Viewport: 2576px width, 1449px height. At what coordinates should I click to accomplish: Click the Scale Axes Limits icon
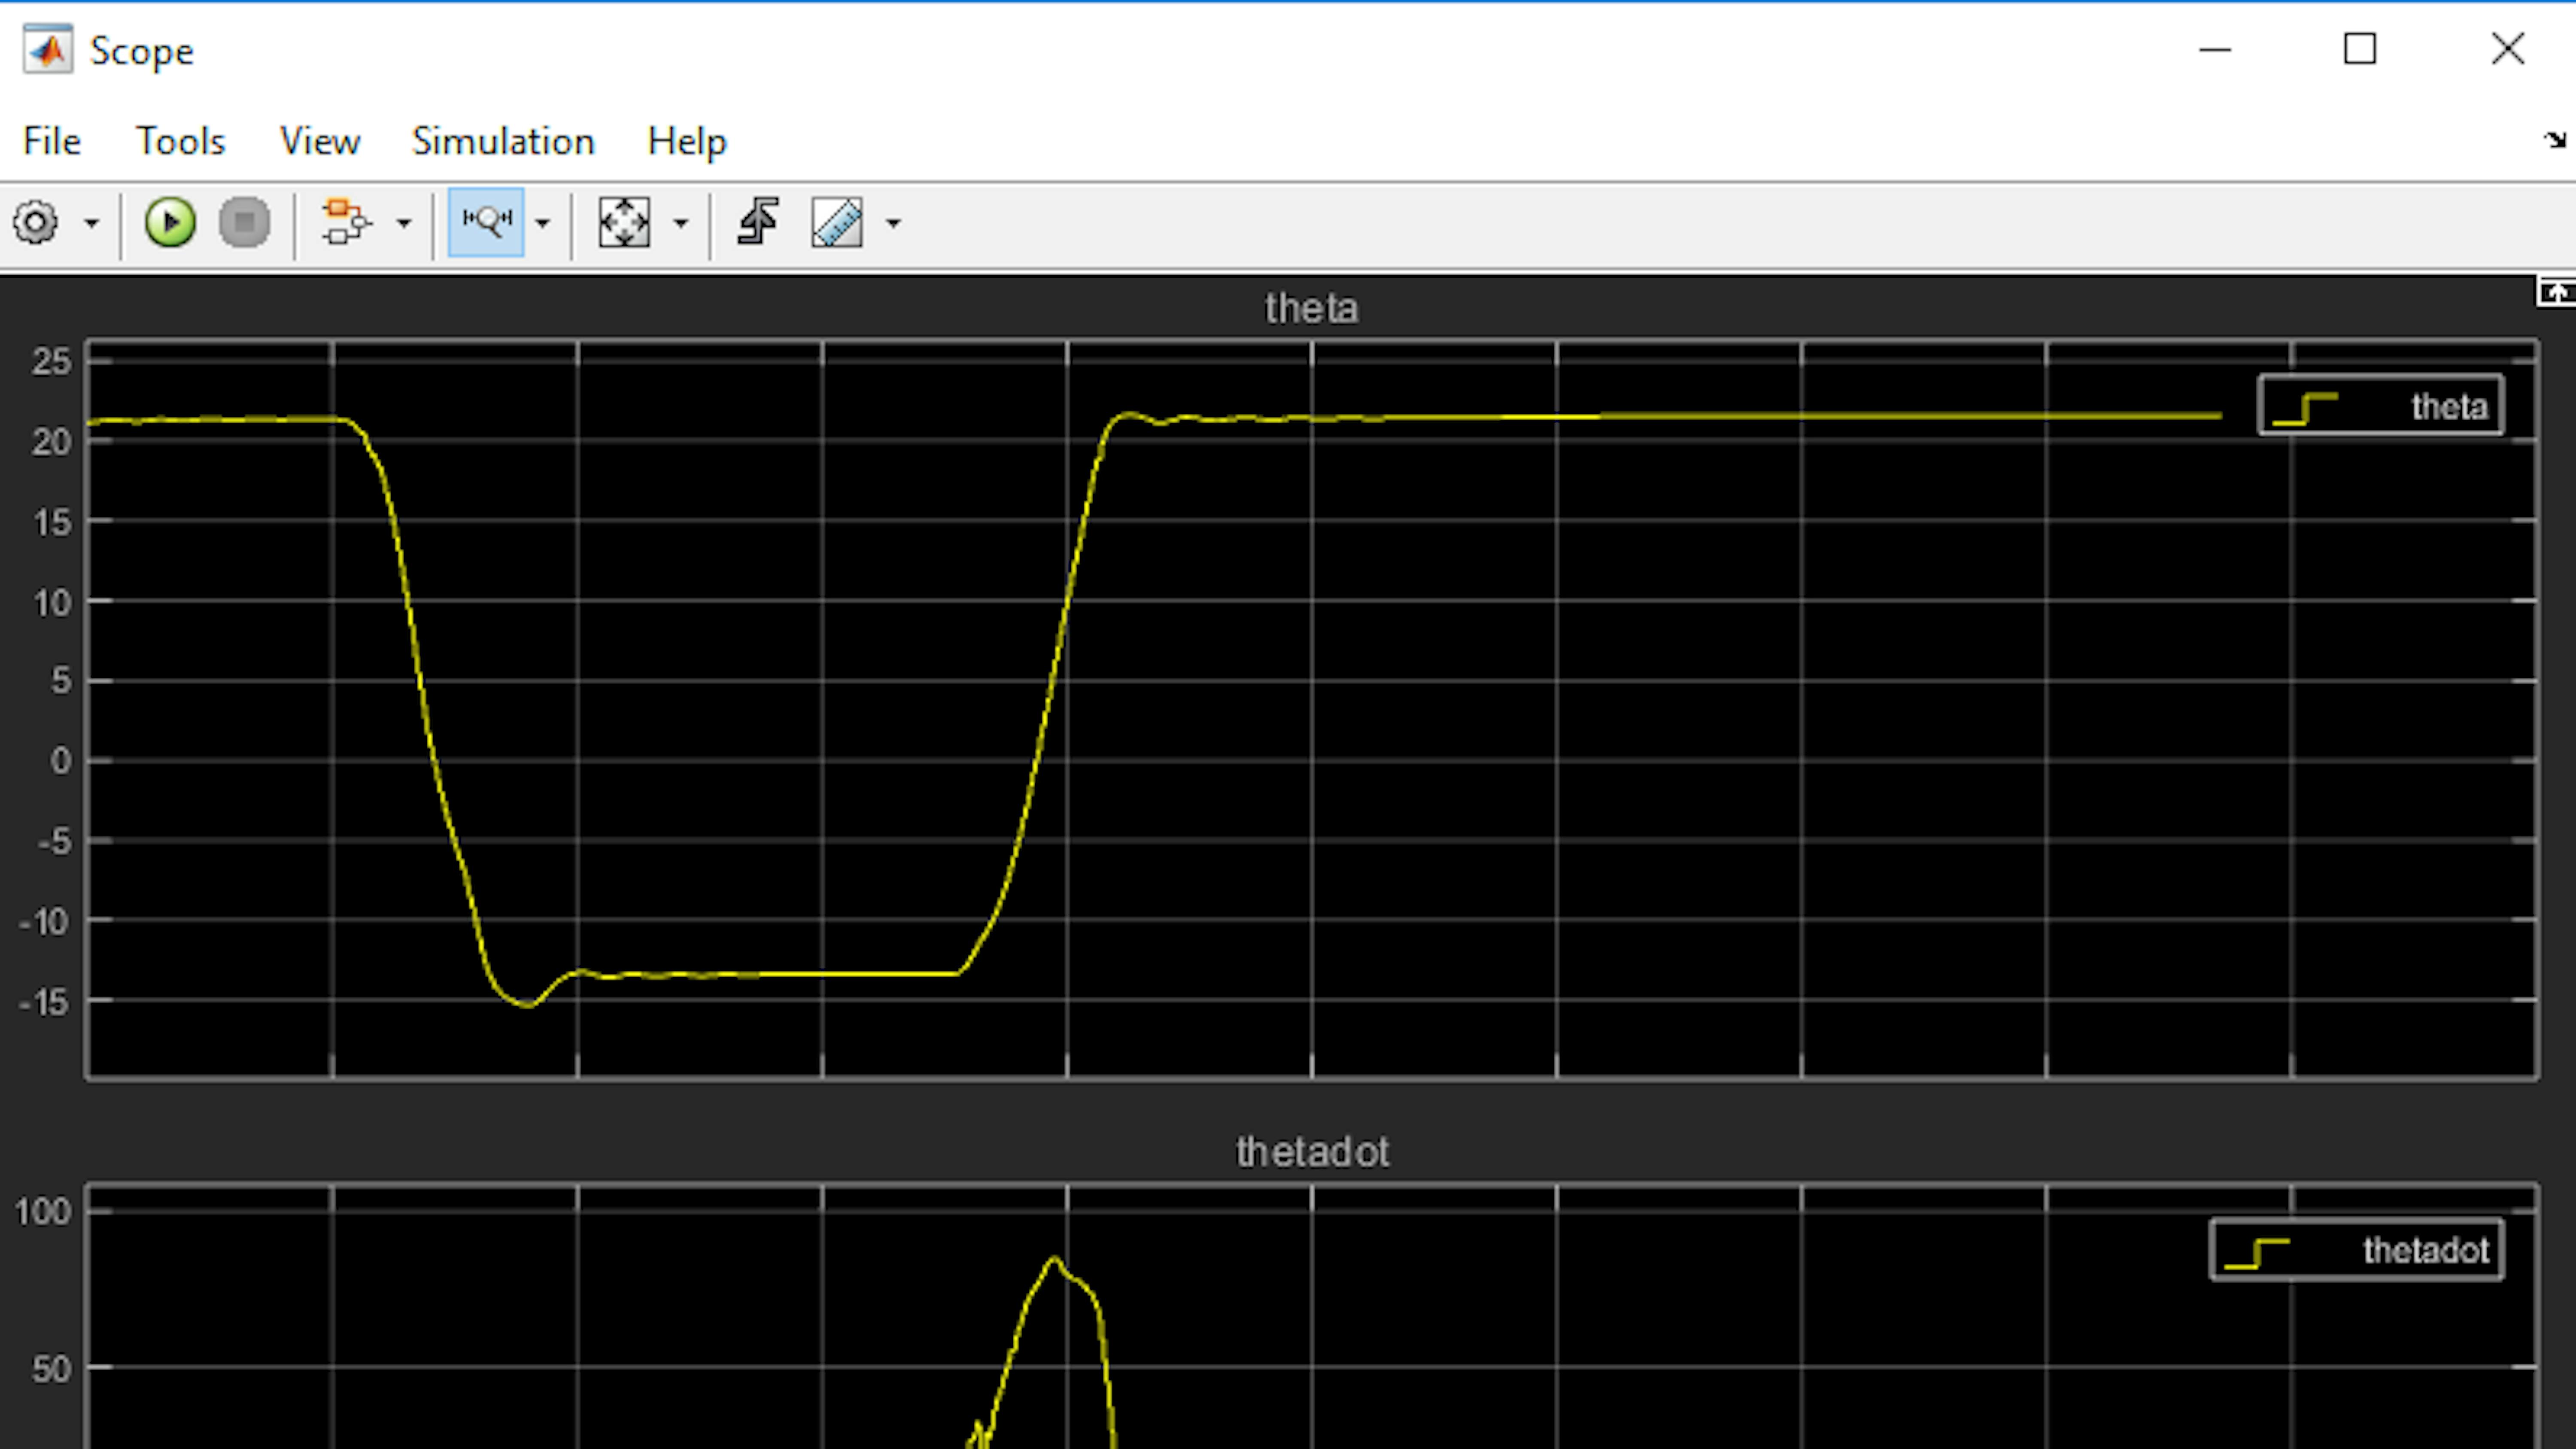(624, 222)
